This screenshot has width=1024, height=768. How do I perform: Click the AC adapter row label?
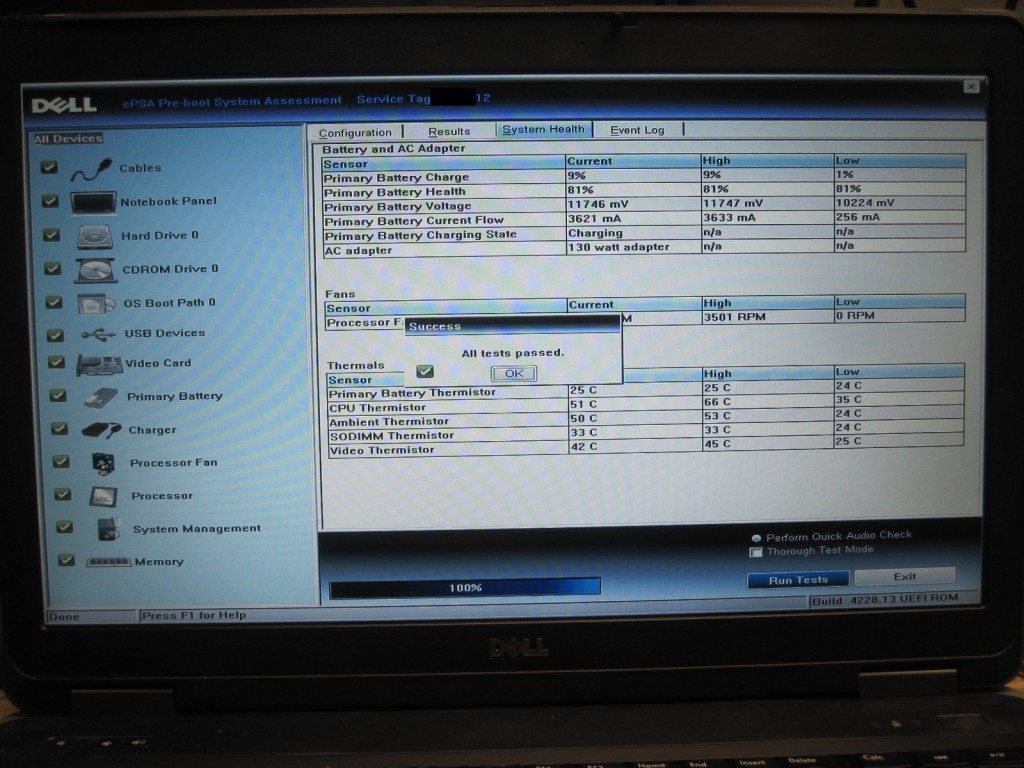tap(359, 251)
